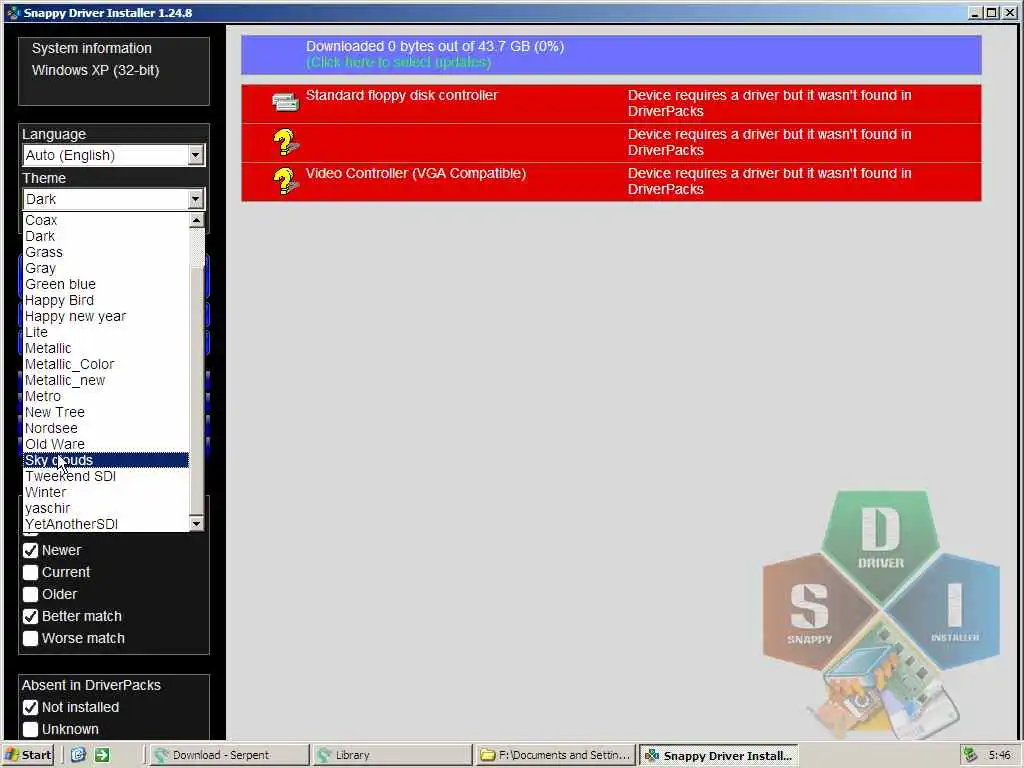Select the Lite theme
This screenshot has height=768, width=1024.
click(x=106, y=332)
